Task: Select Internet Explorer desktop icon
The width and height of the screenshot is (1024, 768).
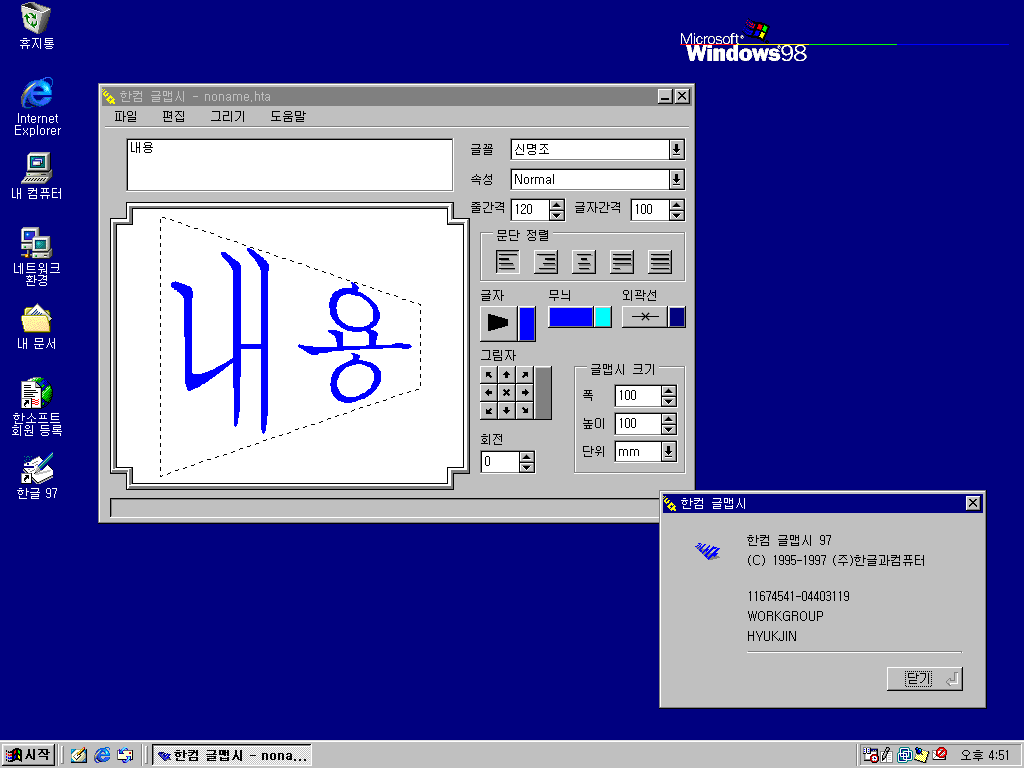Action: (37, 106)
